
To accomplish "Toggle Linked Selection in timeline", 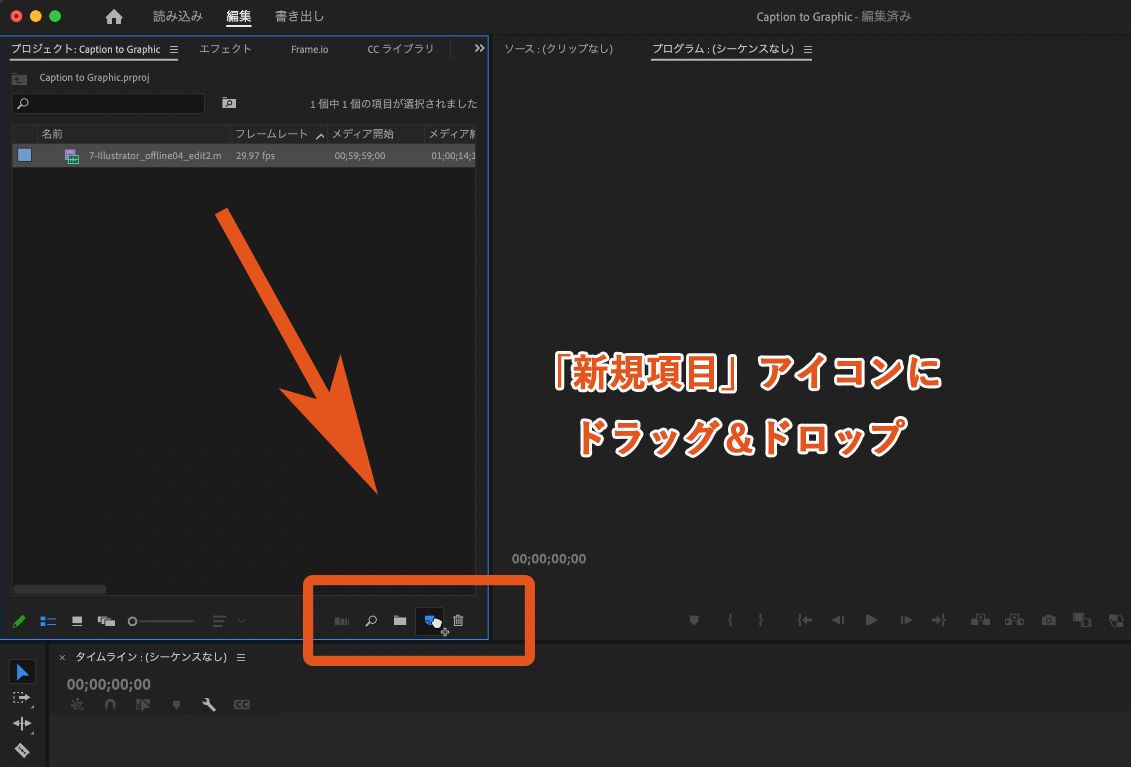I will [143, 704].
